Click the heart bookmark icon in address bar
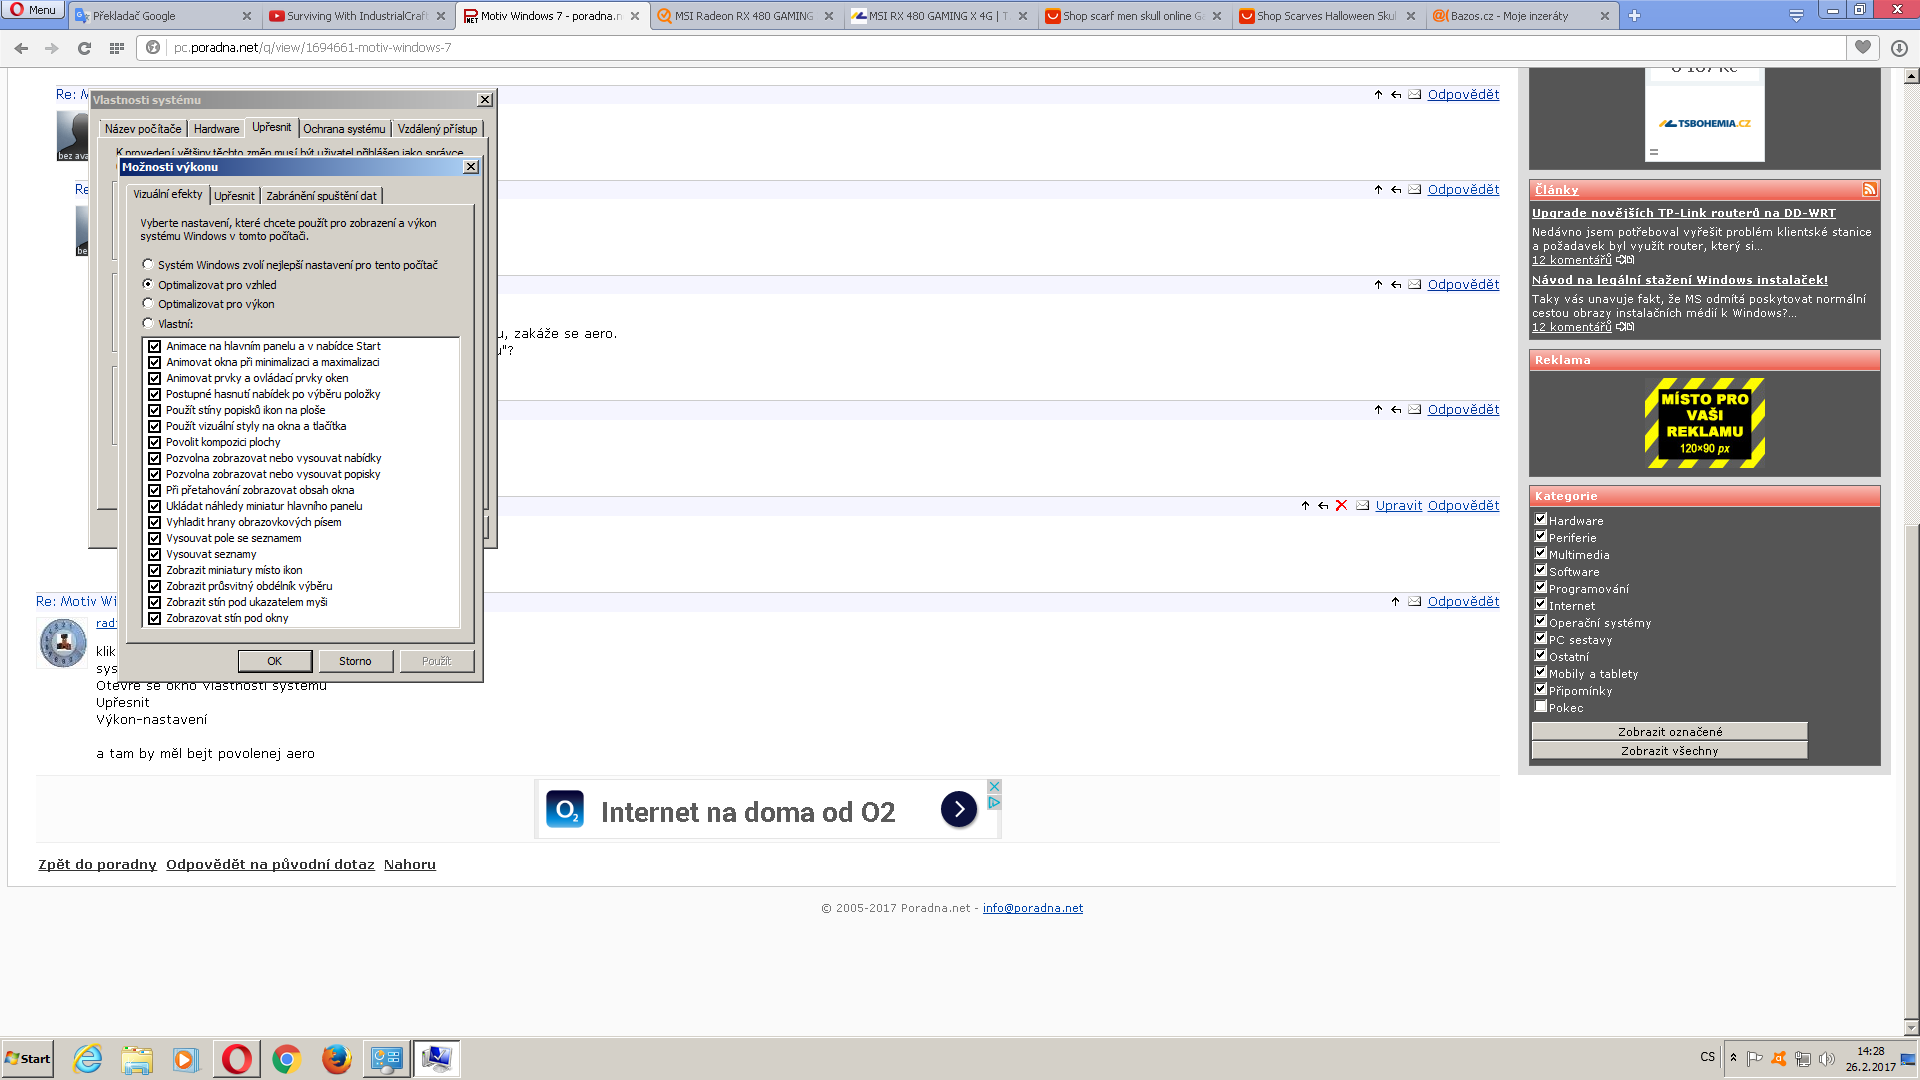The height and width of the screenshot is (1080, 1920). (1862, 47)
